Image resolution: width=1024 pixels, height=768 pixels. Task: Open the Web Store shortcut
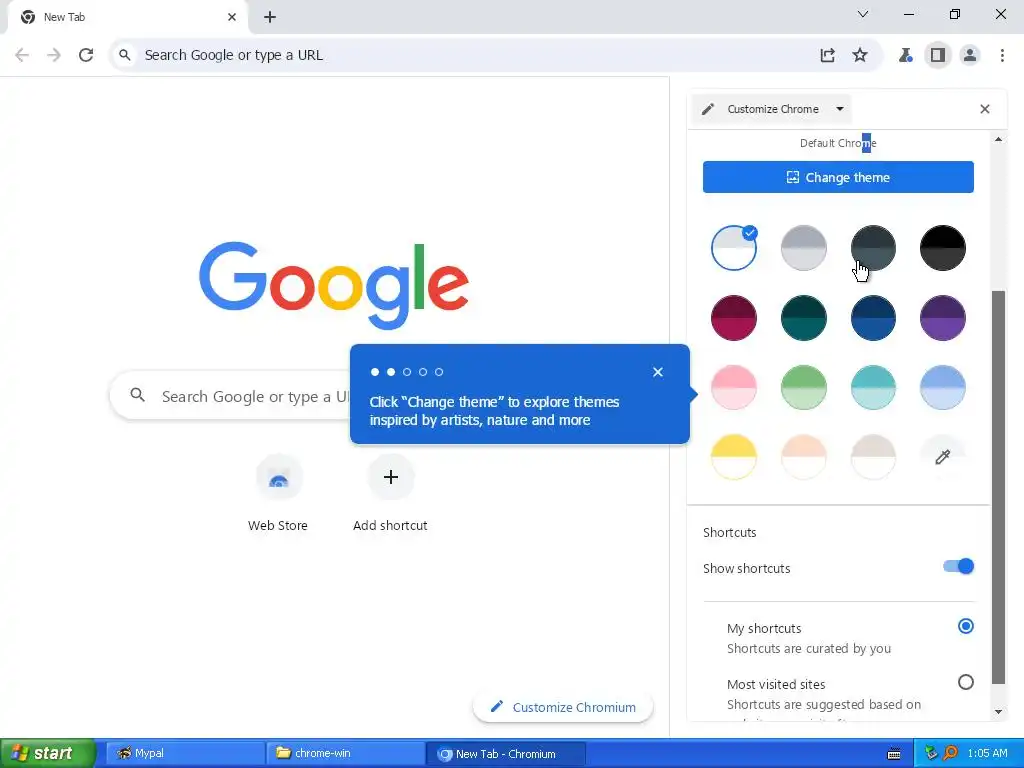[278, 493]
